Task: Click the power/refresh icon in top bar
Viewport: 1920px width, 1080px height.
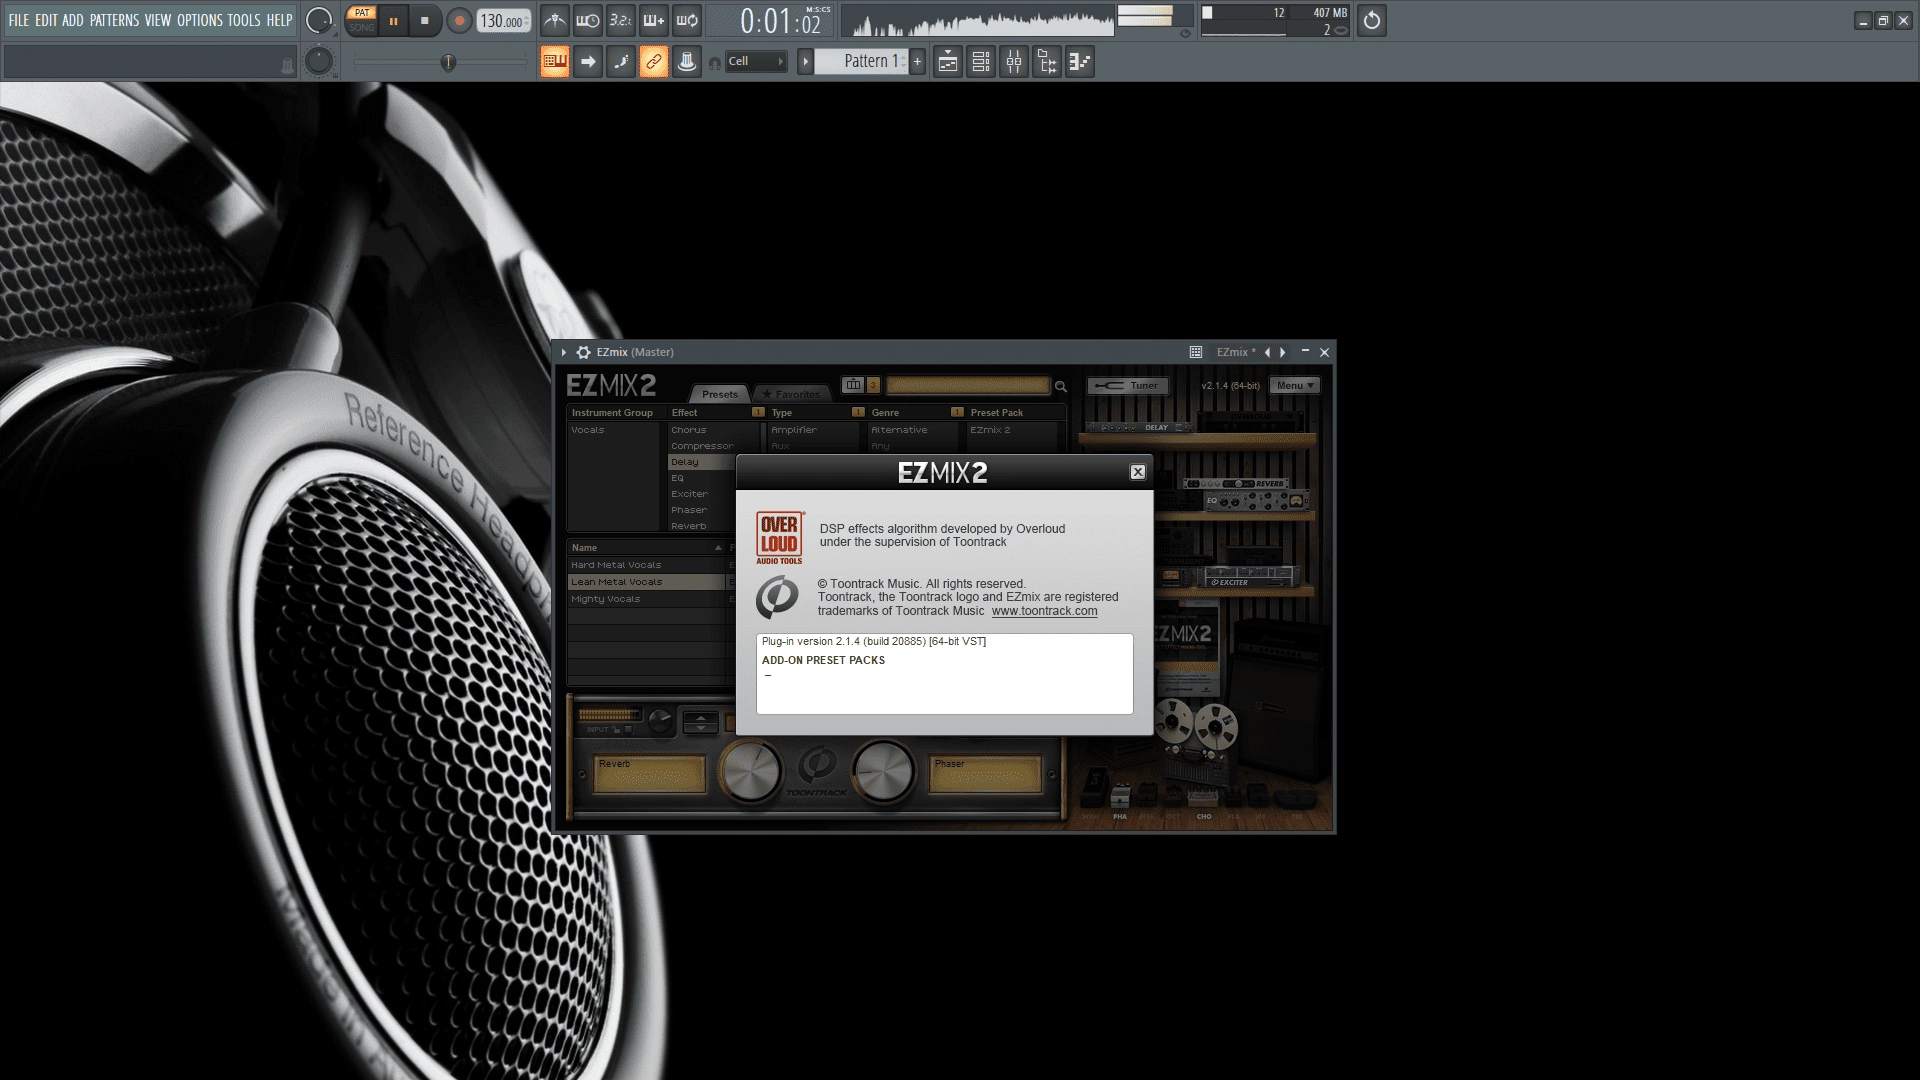Action: point(1372,20)
